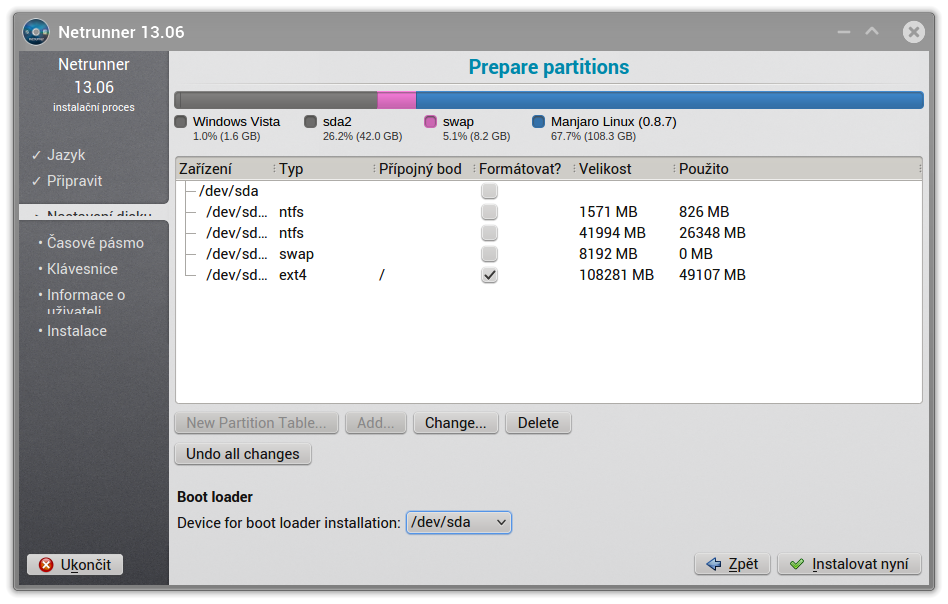The image size is (948, 604).
Task: Click the New Partition Table... button
Action: pos(256,423)
